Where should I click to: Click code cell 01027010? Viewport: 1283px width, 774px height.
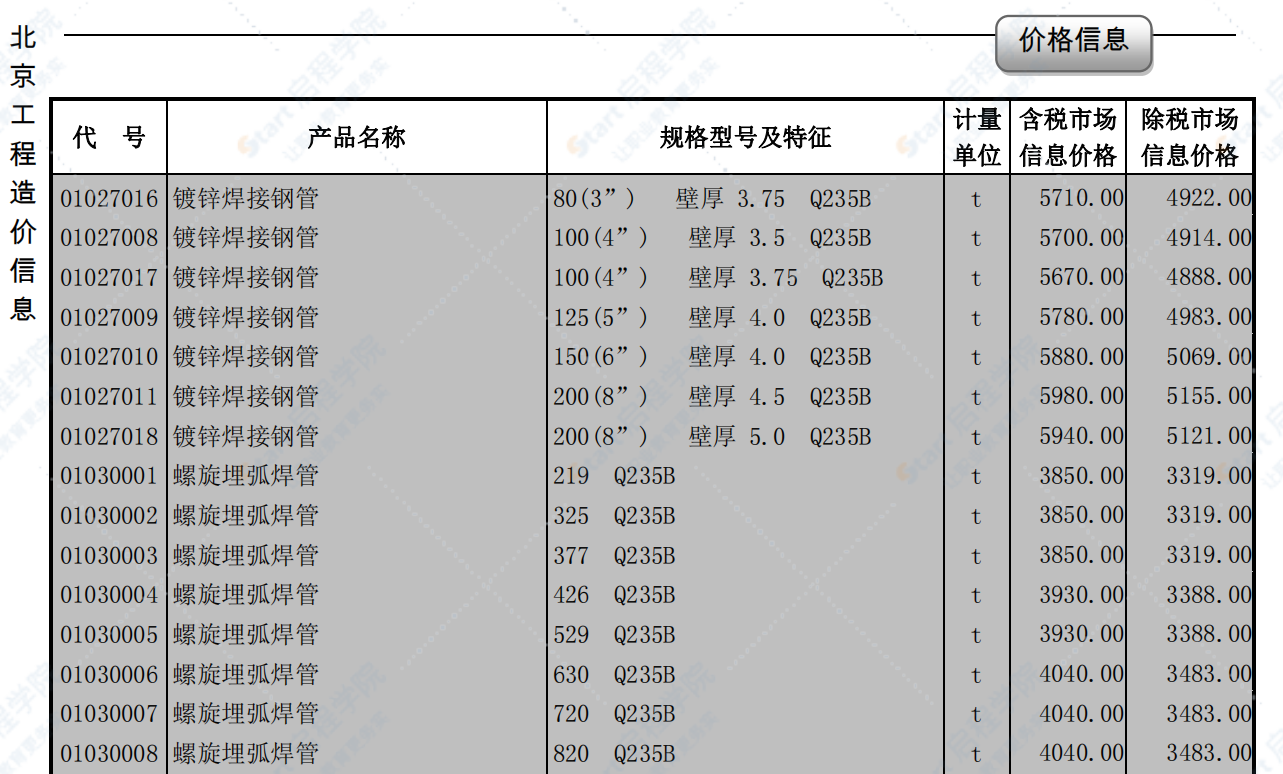point(109,357)
